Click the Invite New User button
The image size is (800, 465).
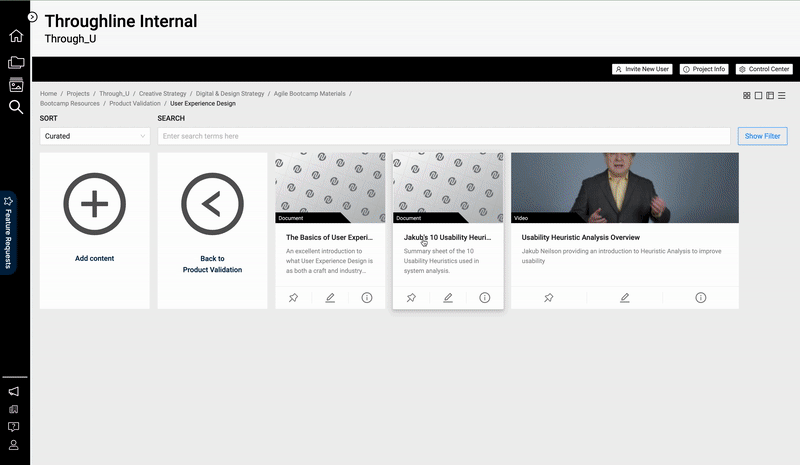tap(642, 69)
